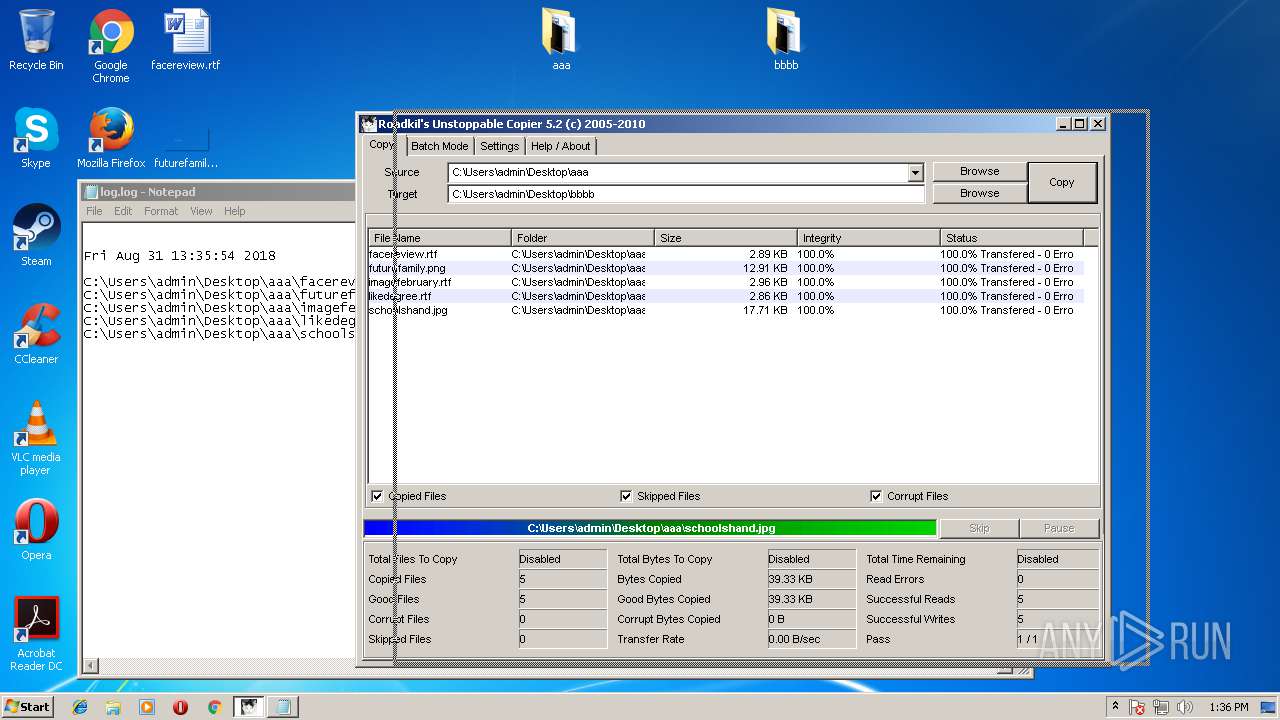Open the bbbb folder on the desktop

click(x=786, y=40)
